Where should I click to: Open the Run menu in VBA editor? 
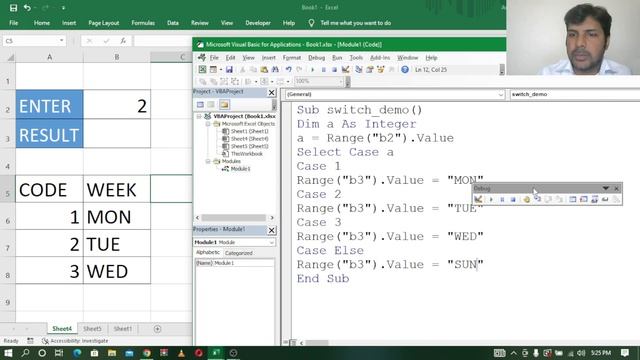tap(337, 58)
